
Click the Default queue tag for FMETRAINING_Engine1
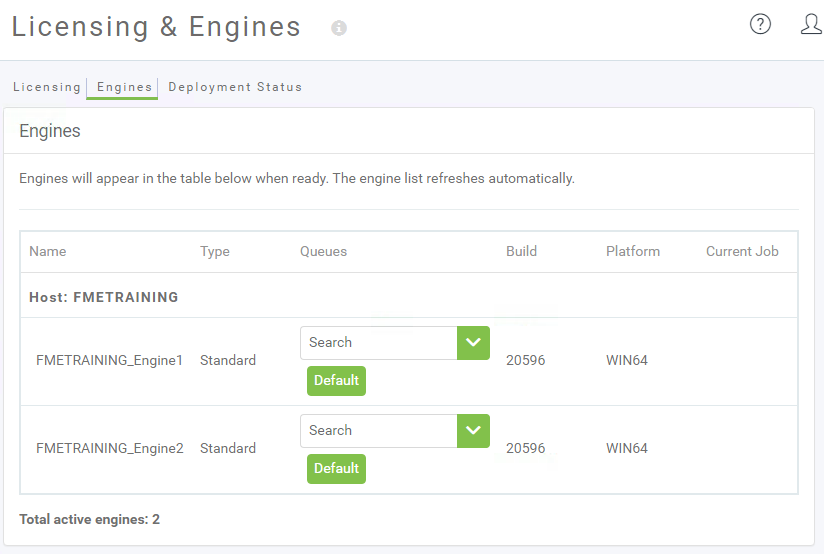click(x=336, y=381)
